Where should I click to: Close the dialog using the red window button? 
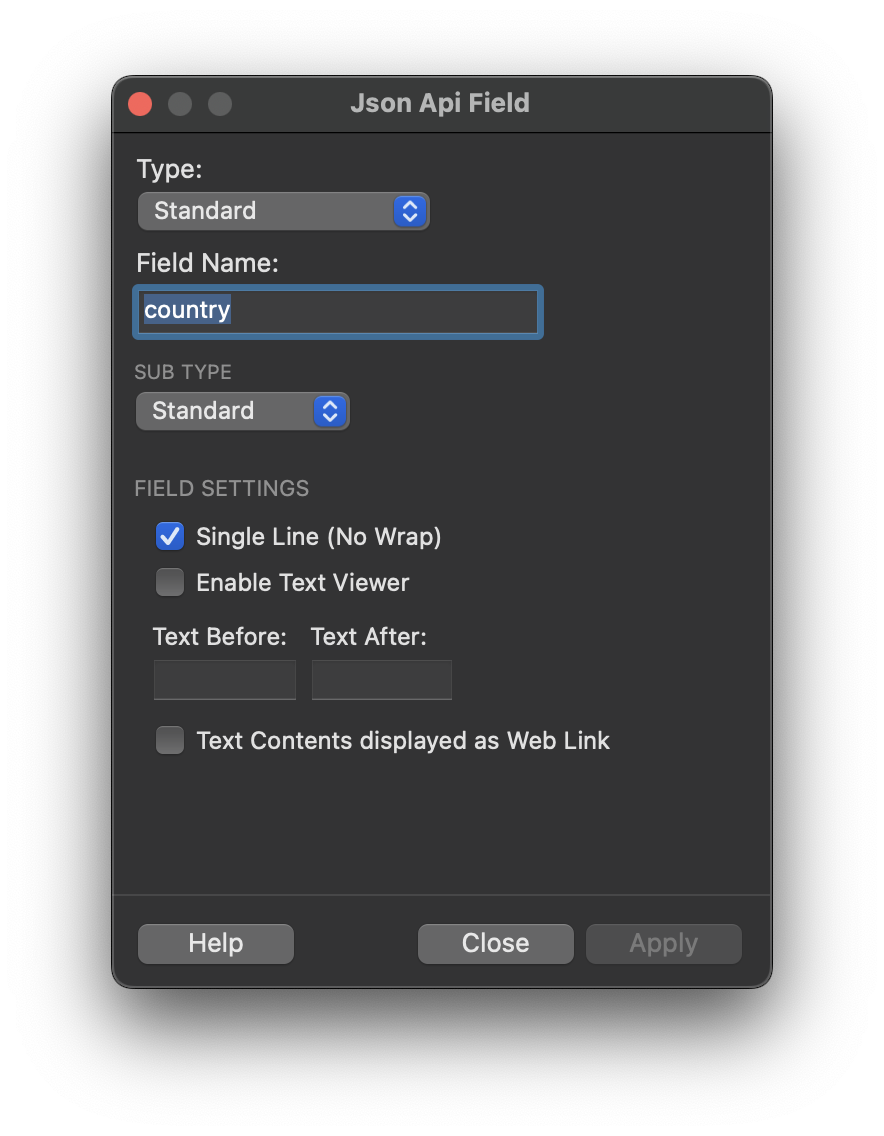coord(140,104)
